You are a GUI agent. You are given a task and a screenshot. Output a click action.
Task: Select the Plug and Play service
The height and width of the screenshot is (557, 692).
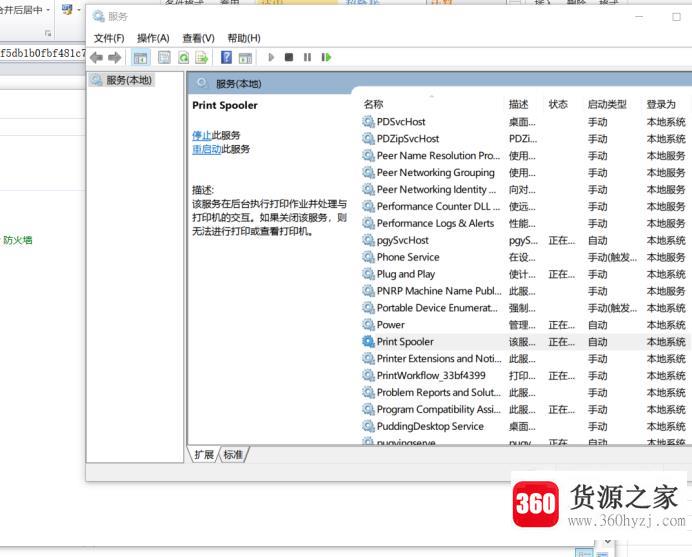pos(525,274)
